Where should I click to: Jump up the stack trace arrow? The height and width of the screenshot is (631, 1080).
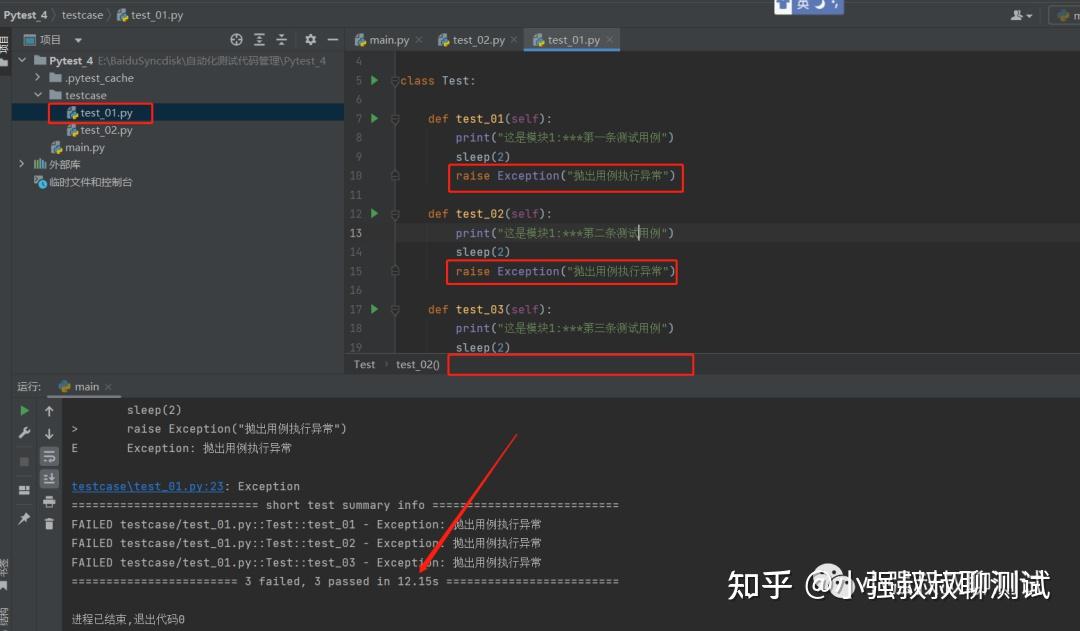pyautogui.click(x=49, y=411)
